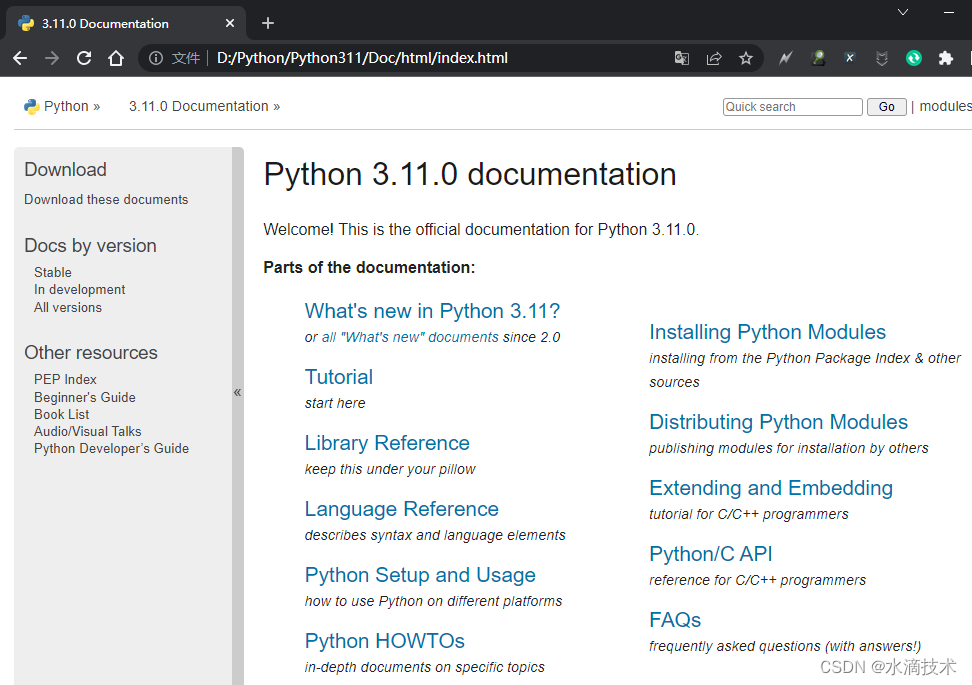Open What's new in Python 3.11? link
The image size is (972, 685).
(432, 311)
